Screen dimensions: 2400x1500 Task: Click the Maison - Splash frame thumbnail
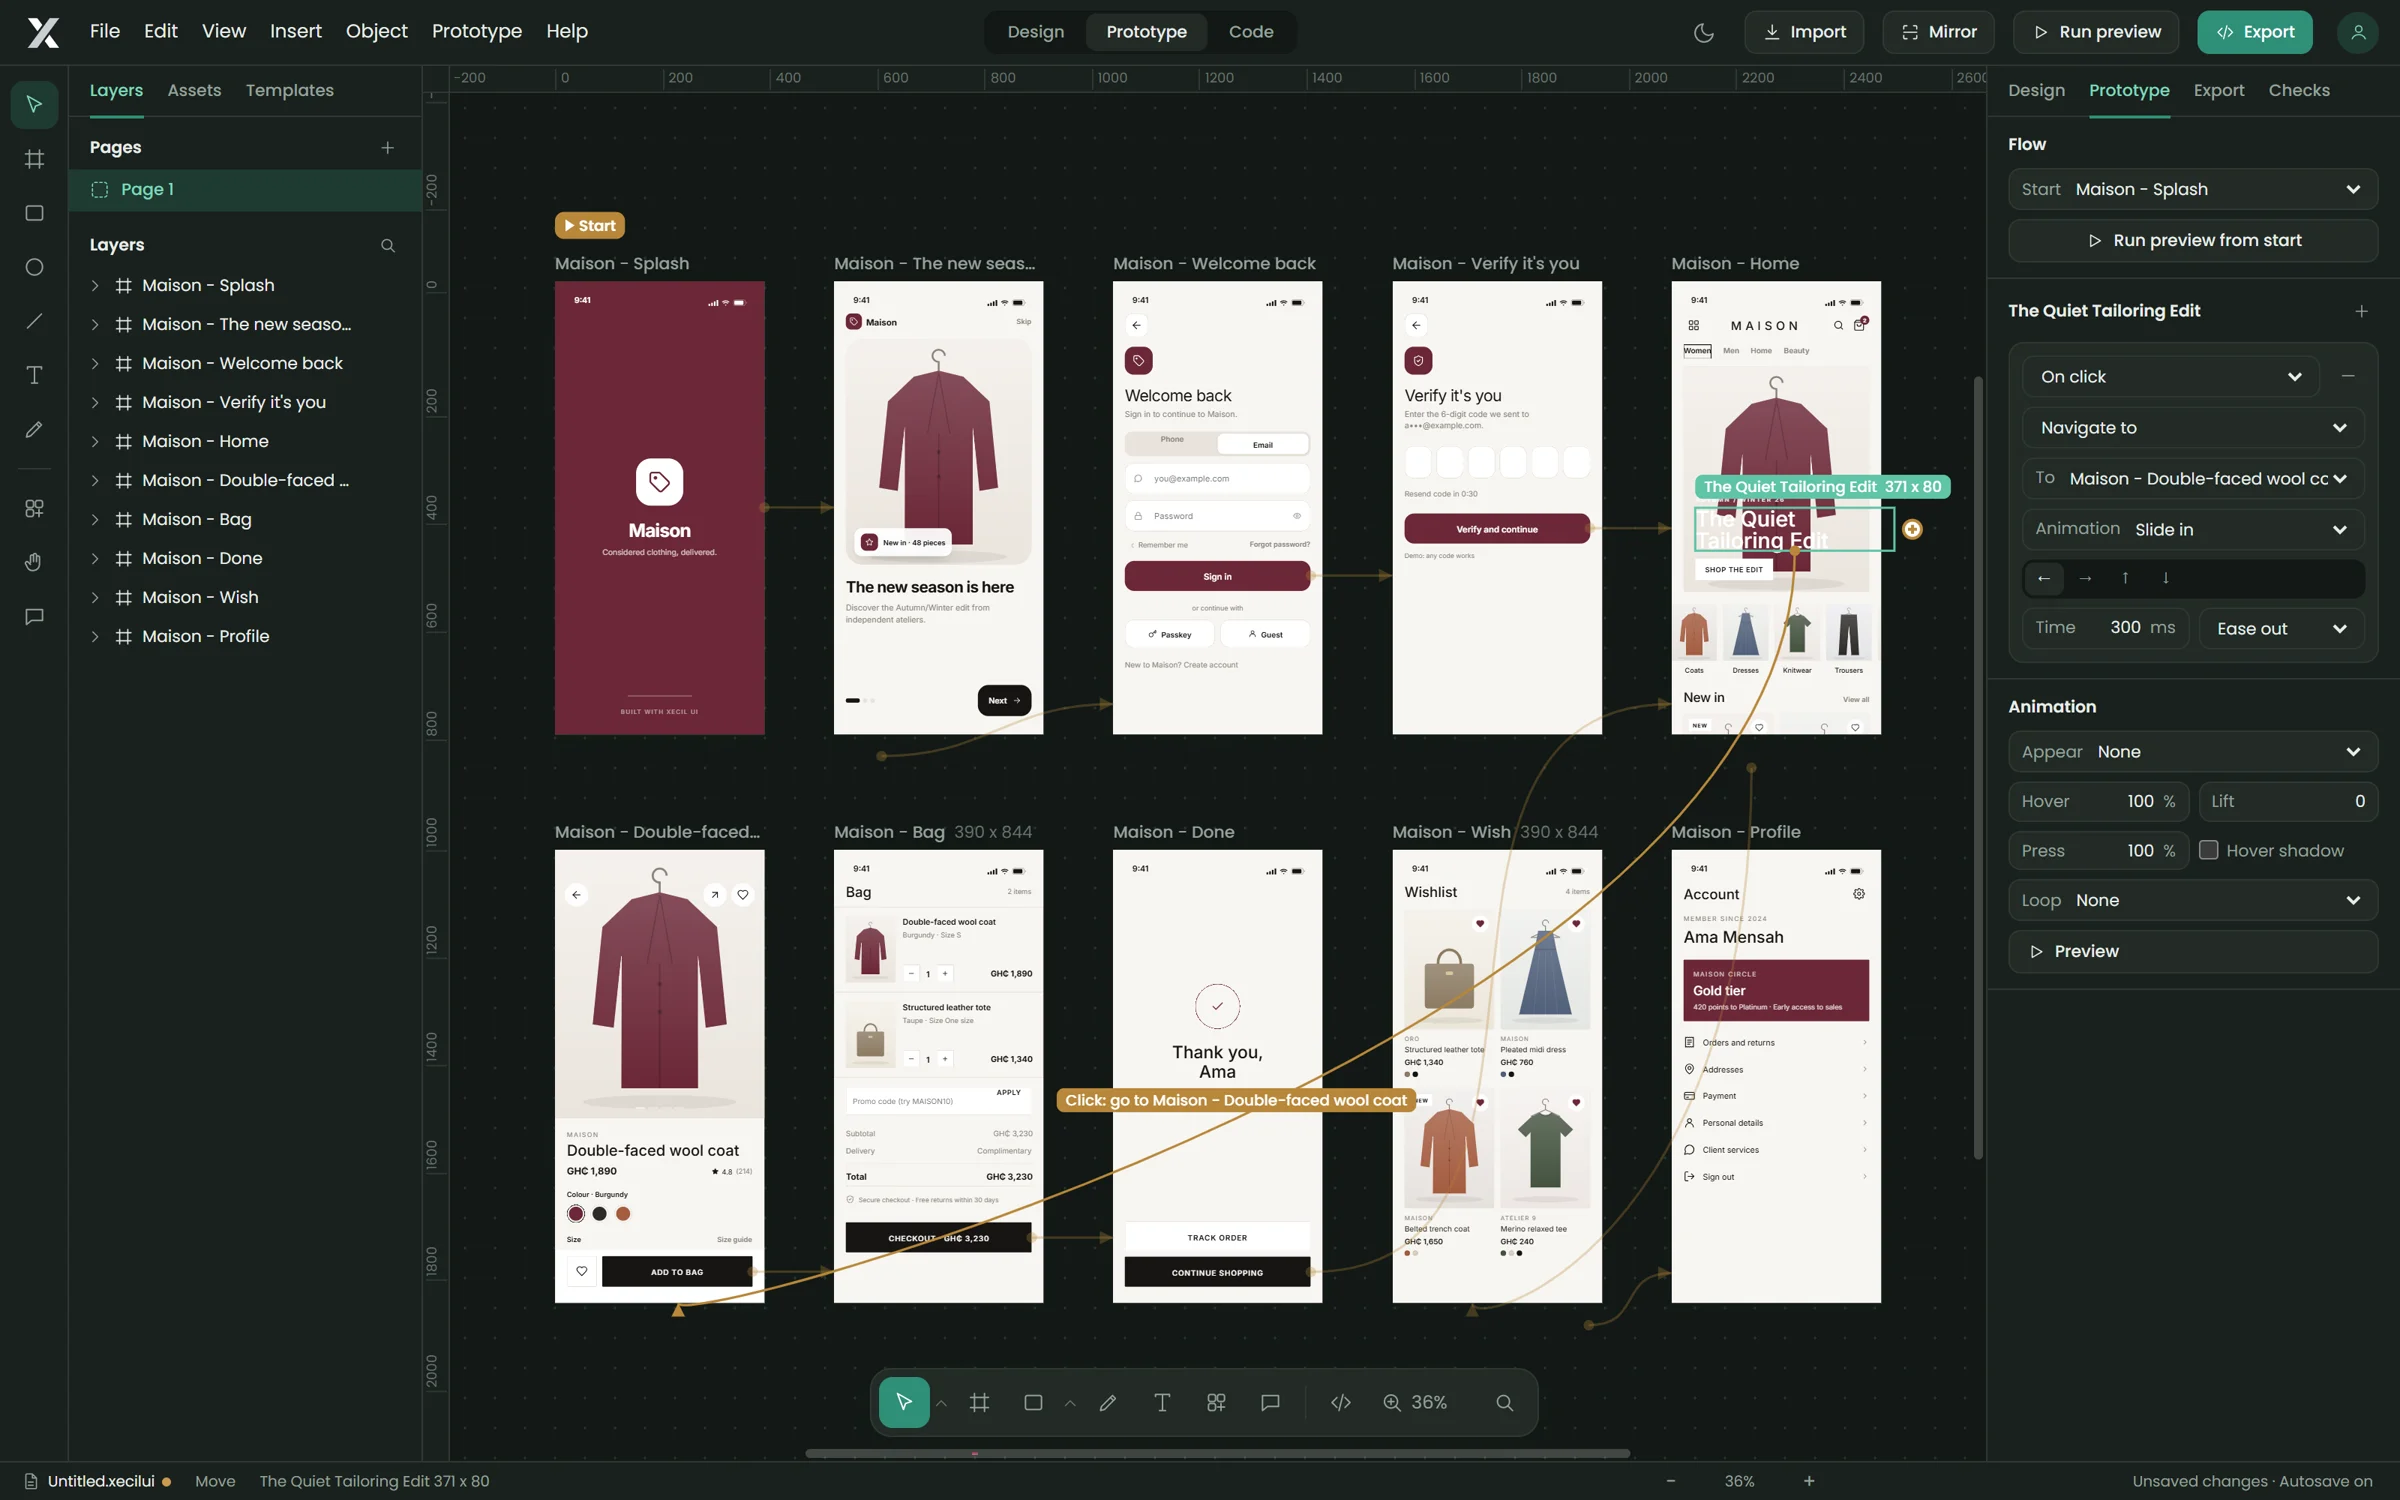coord(659,508)
